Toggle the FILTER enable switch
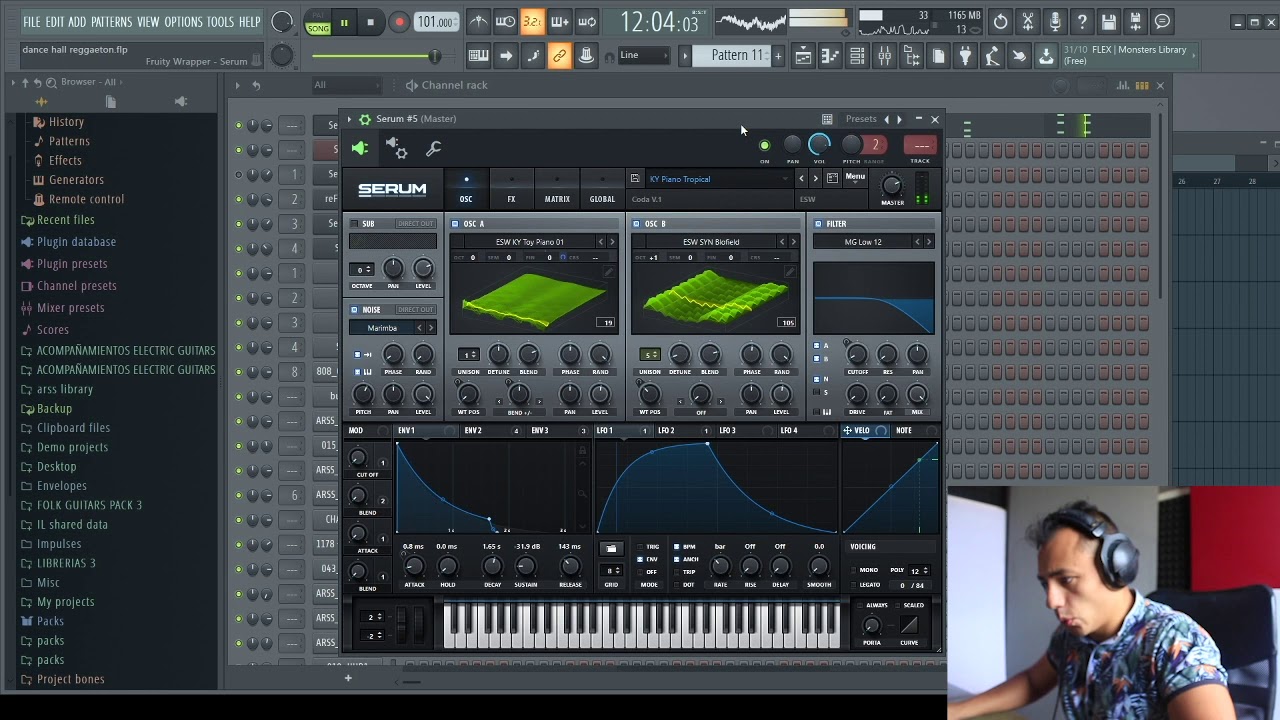The image size is (1280, 720). tap(818, 224)
